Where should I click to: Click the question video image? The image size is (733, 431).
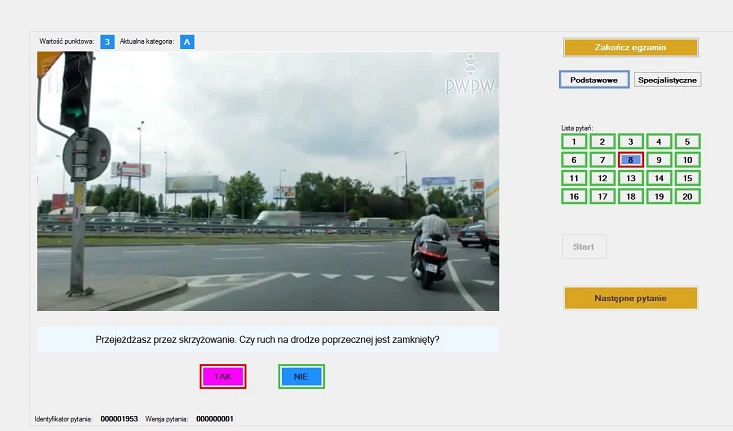[268, 181]
